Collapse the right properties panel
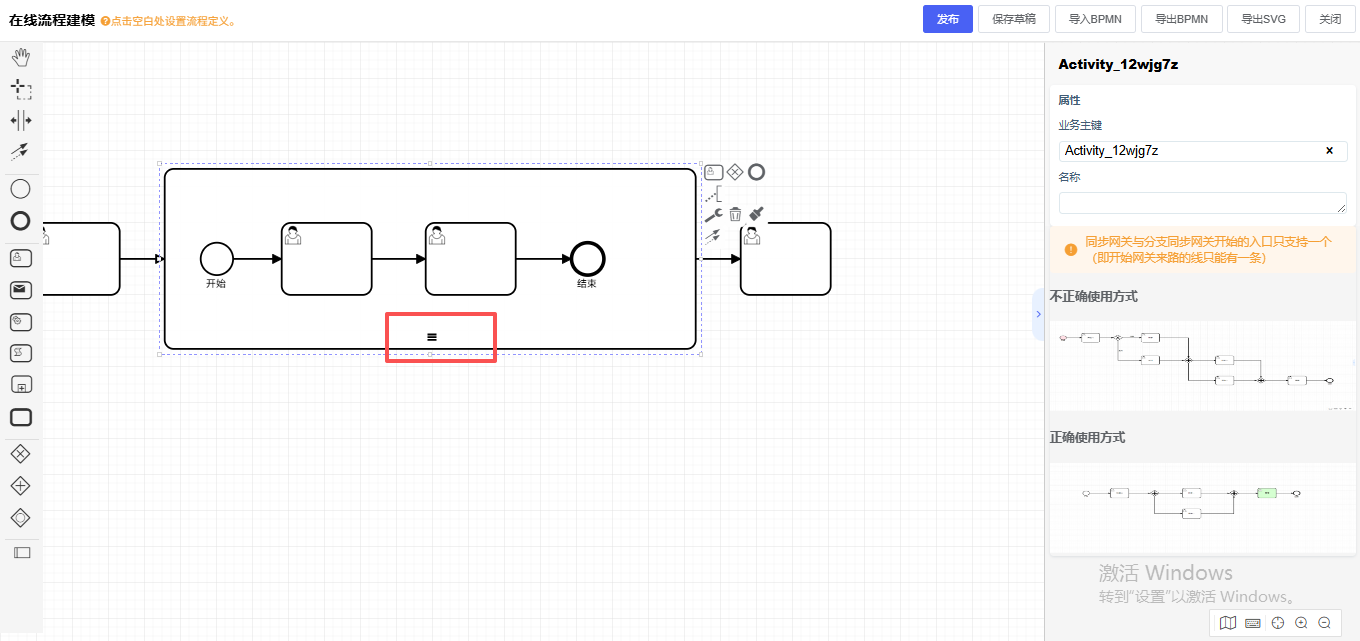The height and width of the screenshot is (641, 1360). pos(1038,314)
